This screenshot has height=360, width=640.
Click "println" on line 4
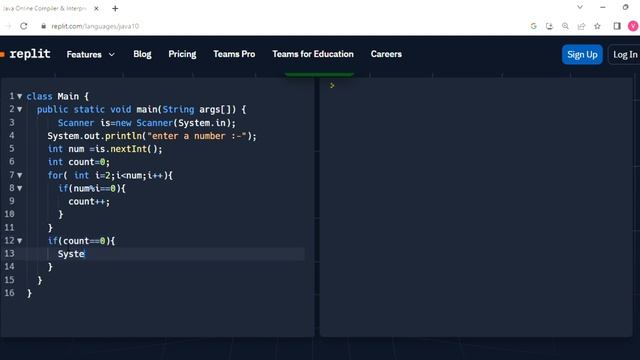click(124, 136)
